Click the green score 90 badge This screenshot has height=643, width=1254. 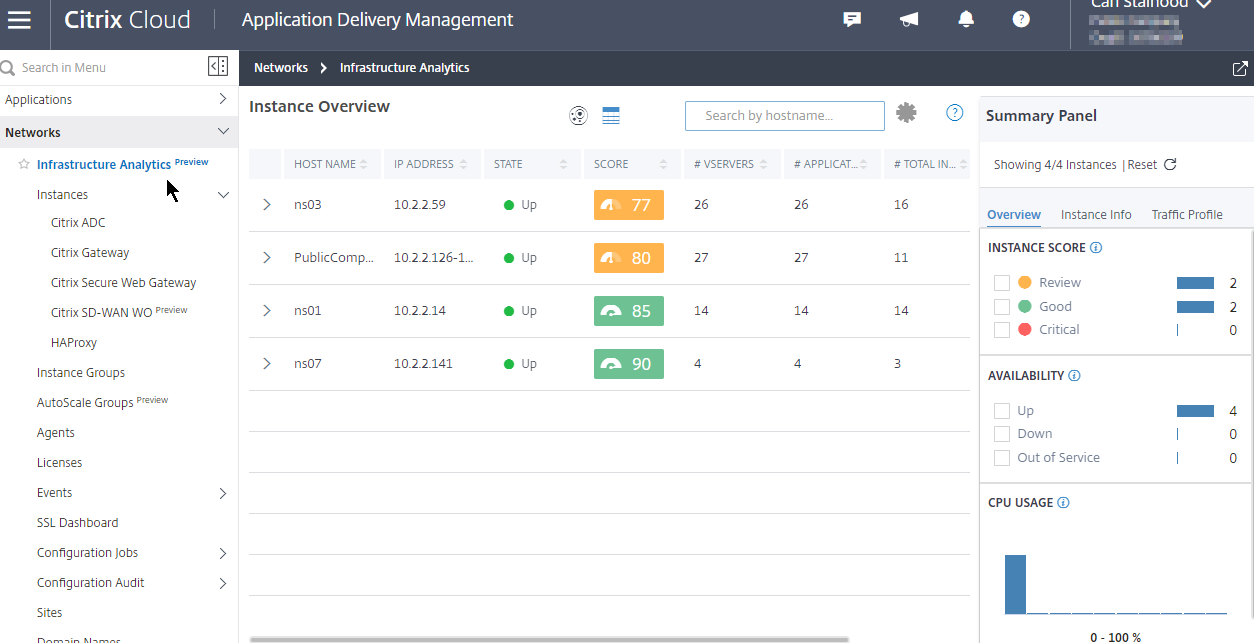[629, 364]
